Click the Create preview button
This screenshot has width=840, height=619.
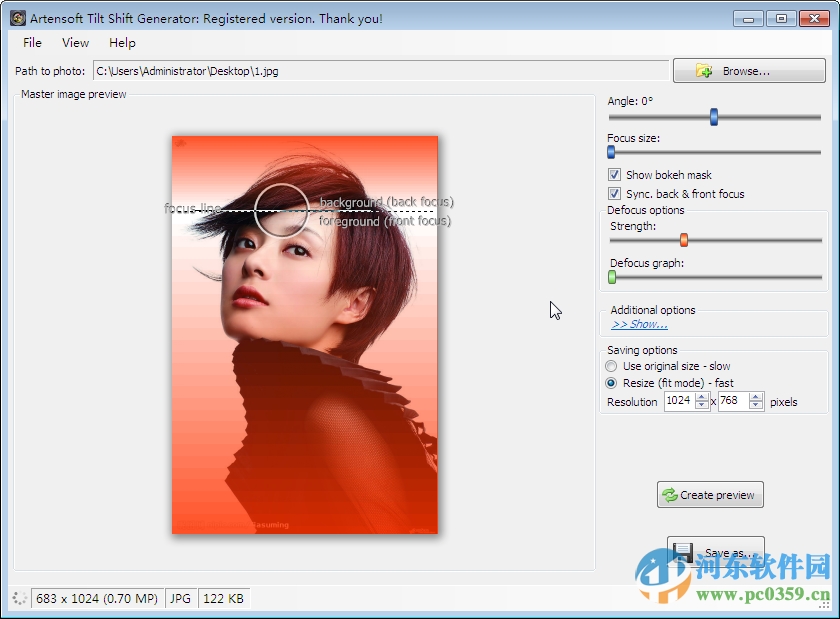(x=710, y=494)
